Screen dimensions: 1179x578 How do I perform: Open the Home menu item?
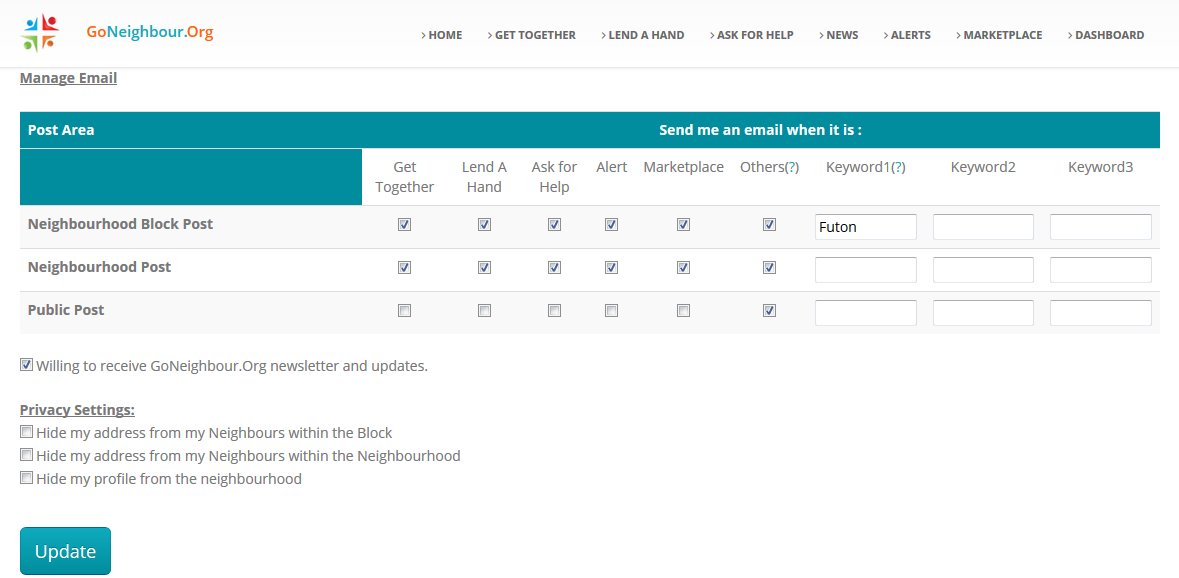pos(442,35)
